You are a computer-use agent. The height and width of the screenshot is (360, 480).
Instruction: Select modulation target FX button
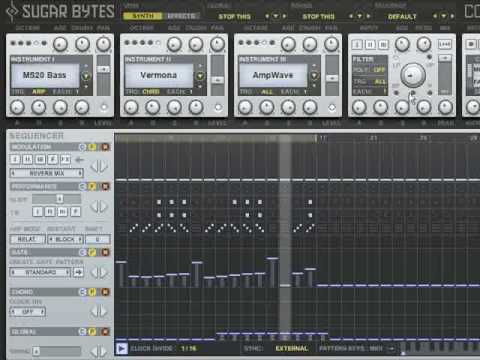click(65, 160)
